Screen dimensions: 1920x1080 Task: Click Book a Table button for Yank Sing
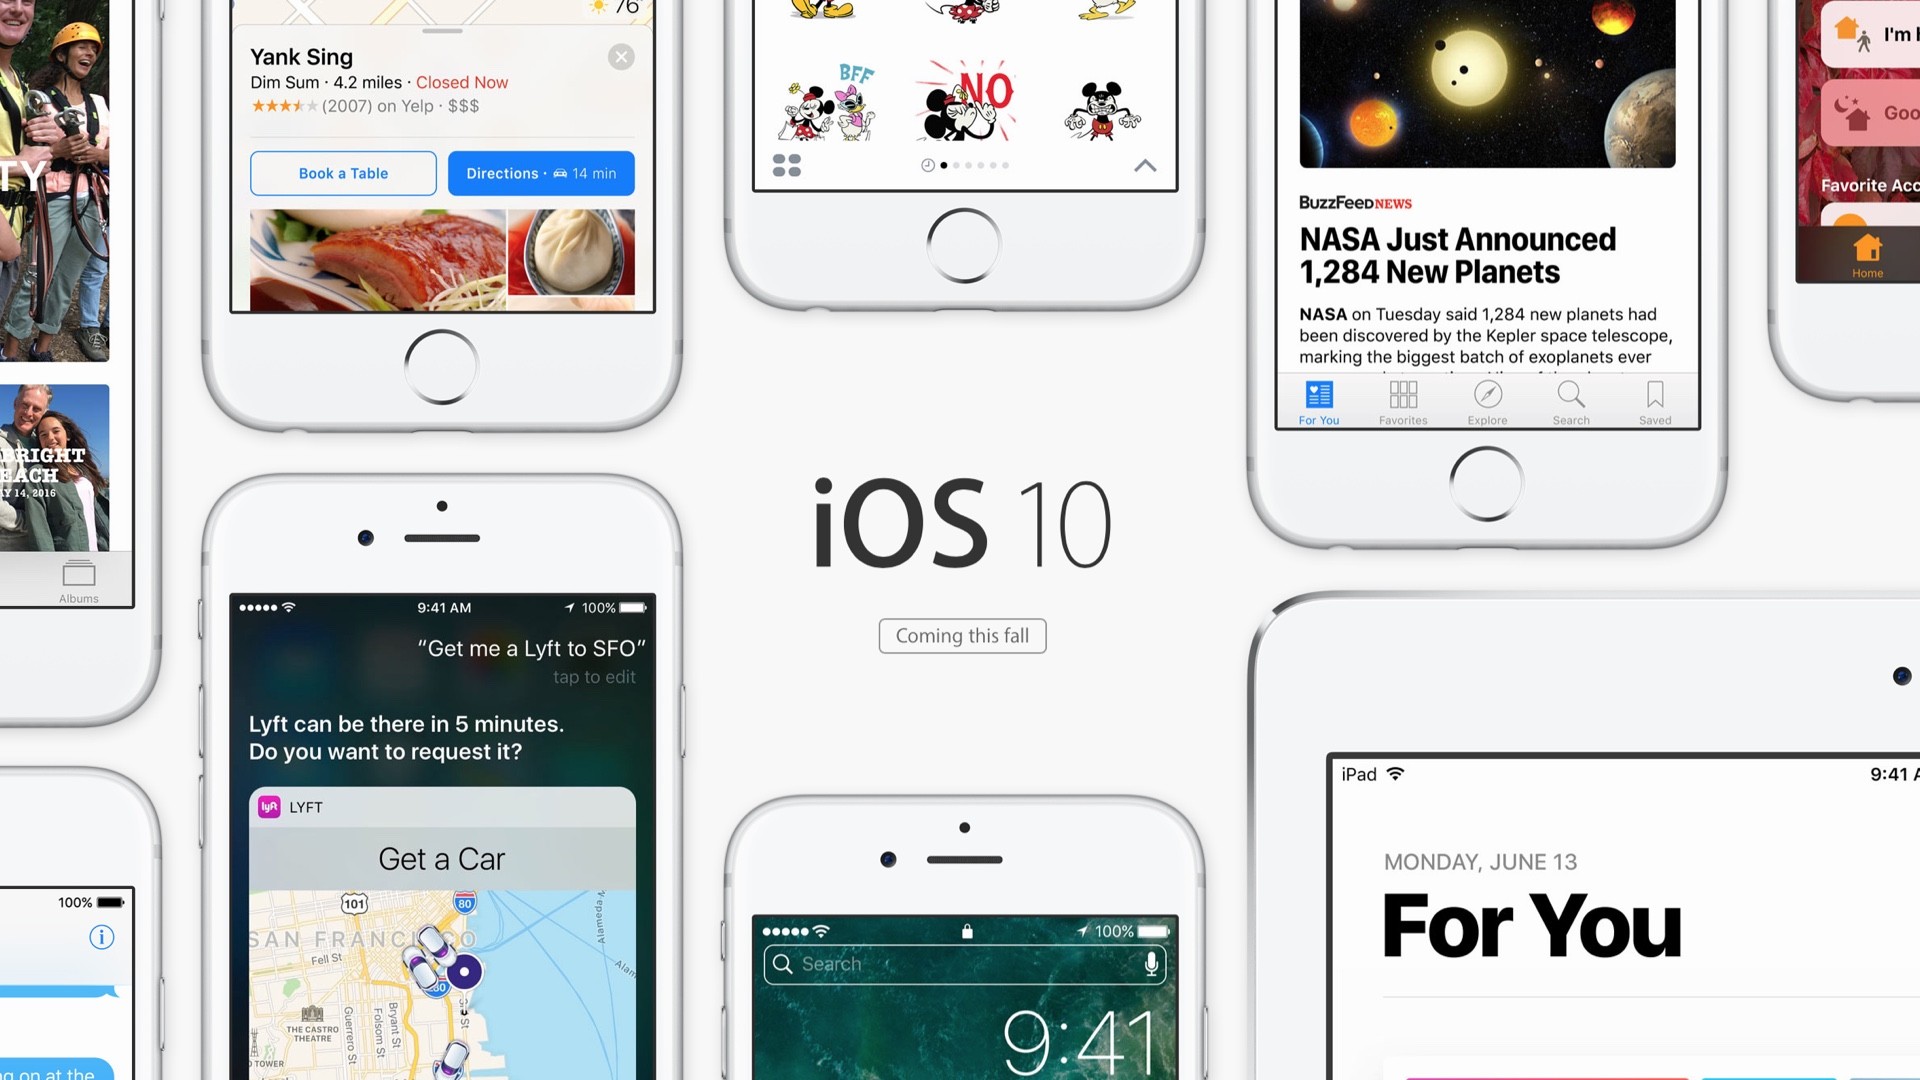point(343,173)
